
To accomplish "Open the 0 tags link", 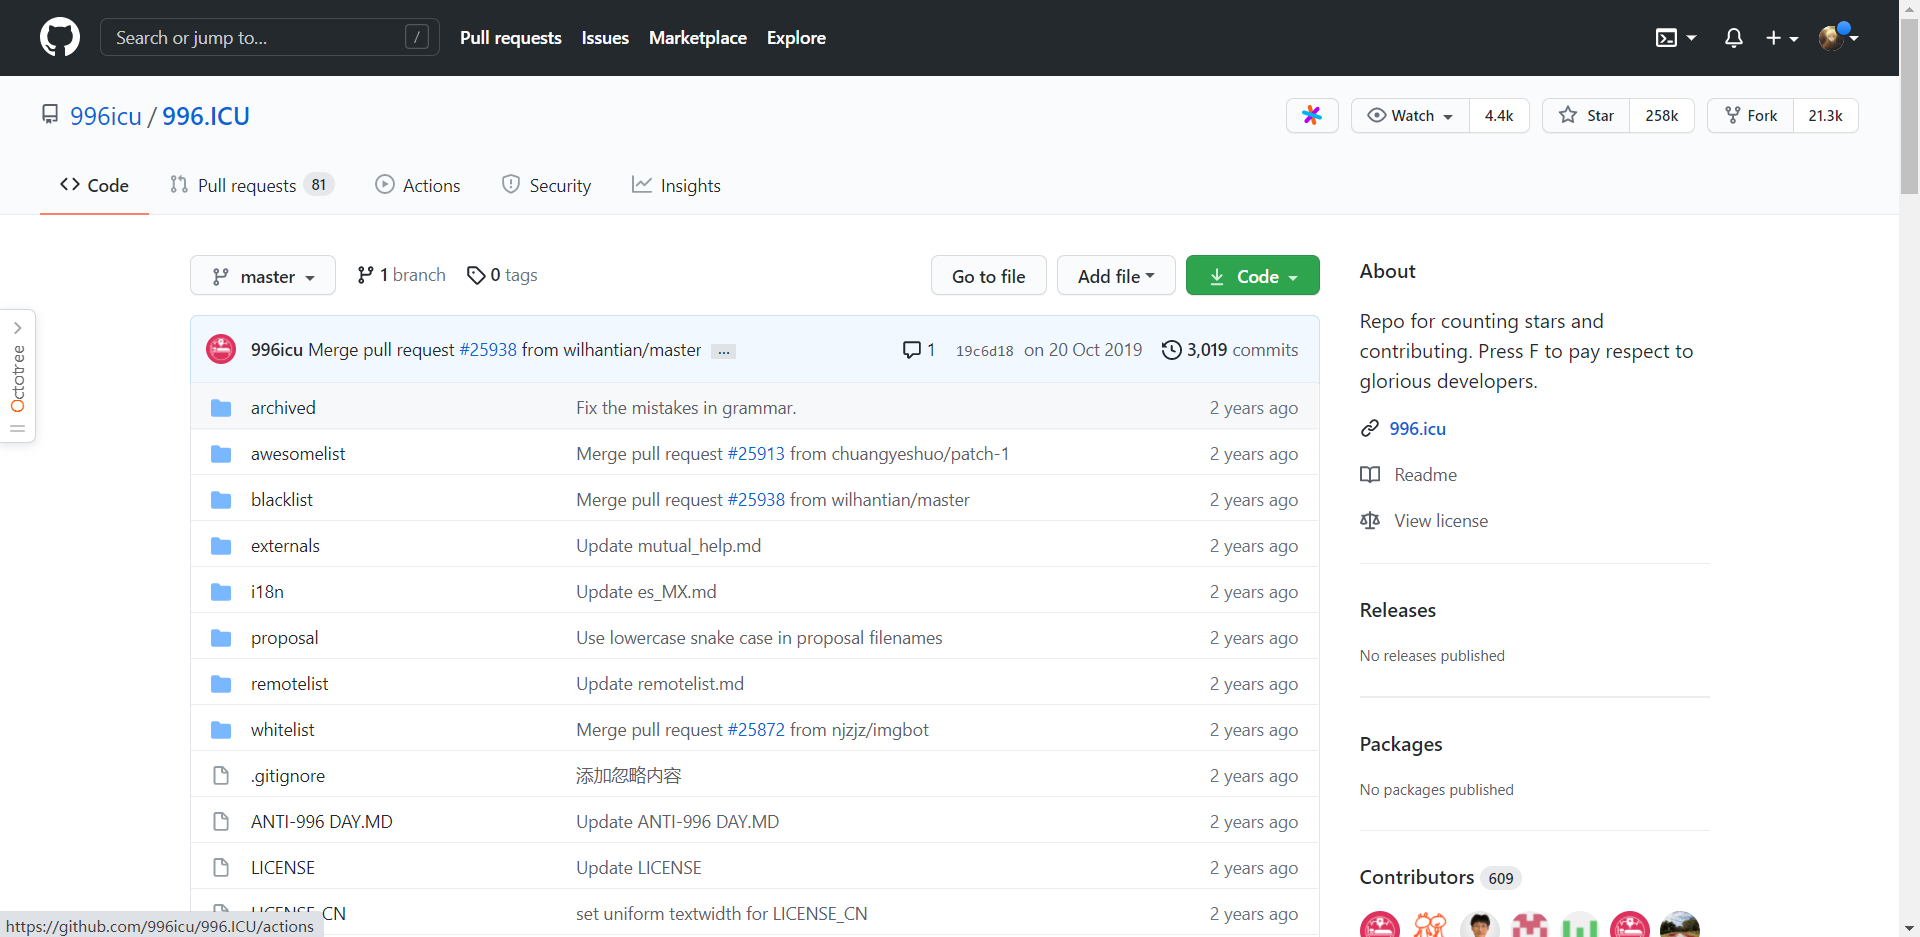I will coord(502,275).
